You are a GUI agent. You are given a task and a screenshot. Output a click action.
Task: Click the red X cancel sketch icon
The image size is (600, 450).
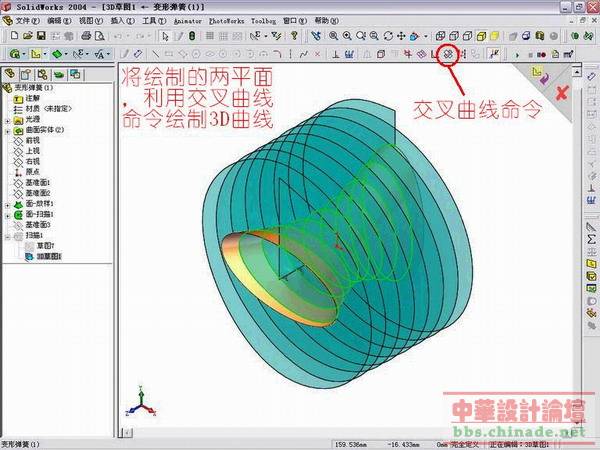click(562, 93)
